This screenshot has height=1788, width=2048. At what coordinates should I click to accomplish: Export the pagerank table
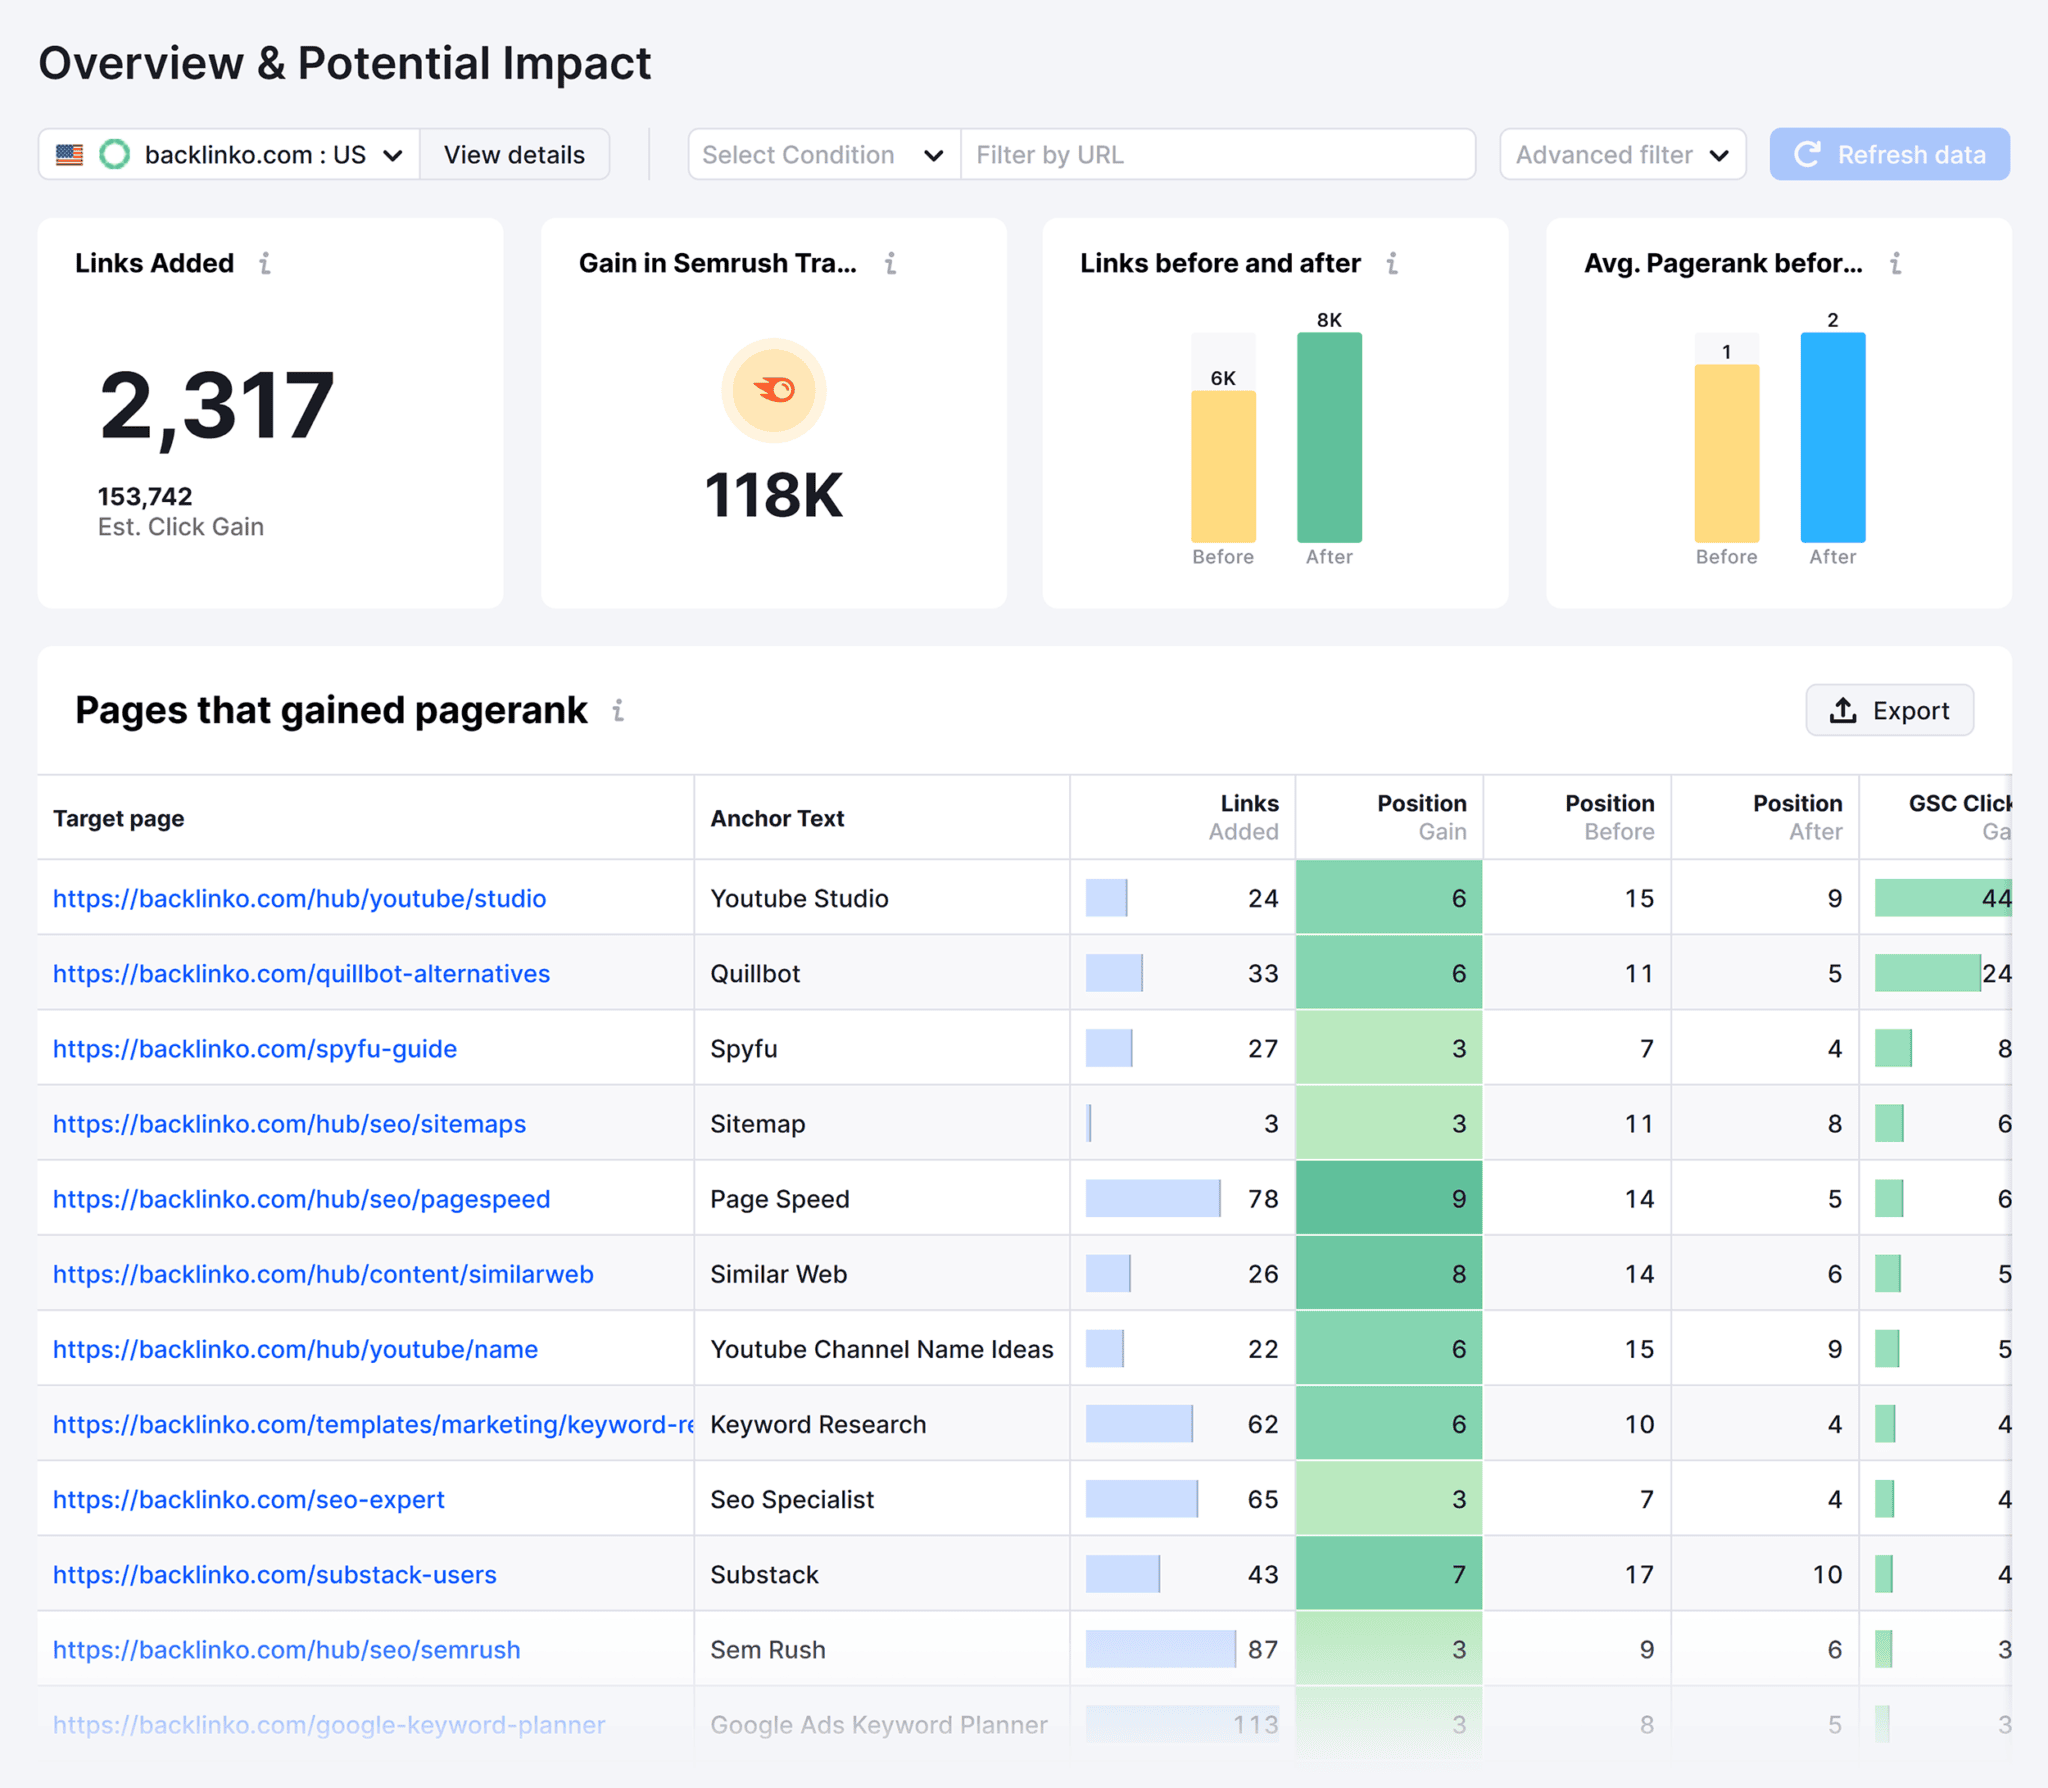click(x=1889, y=710)
